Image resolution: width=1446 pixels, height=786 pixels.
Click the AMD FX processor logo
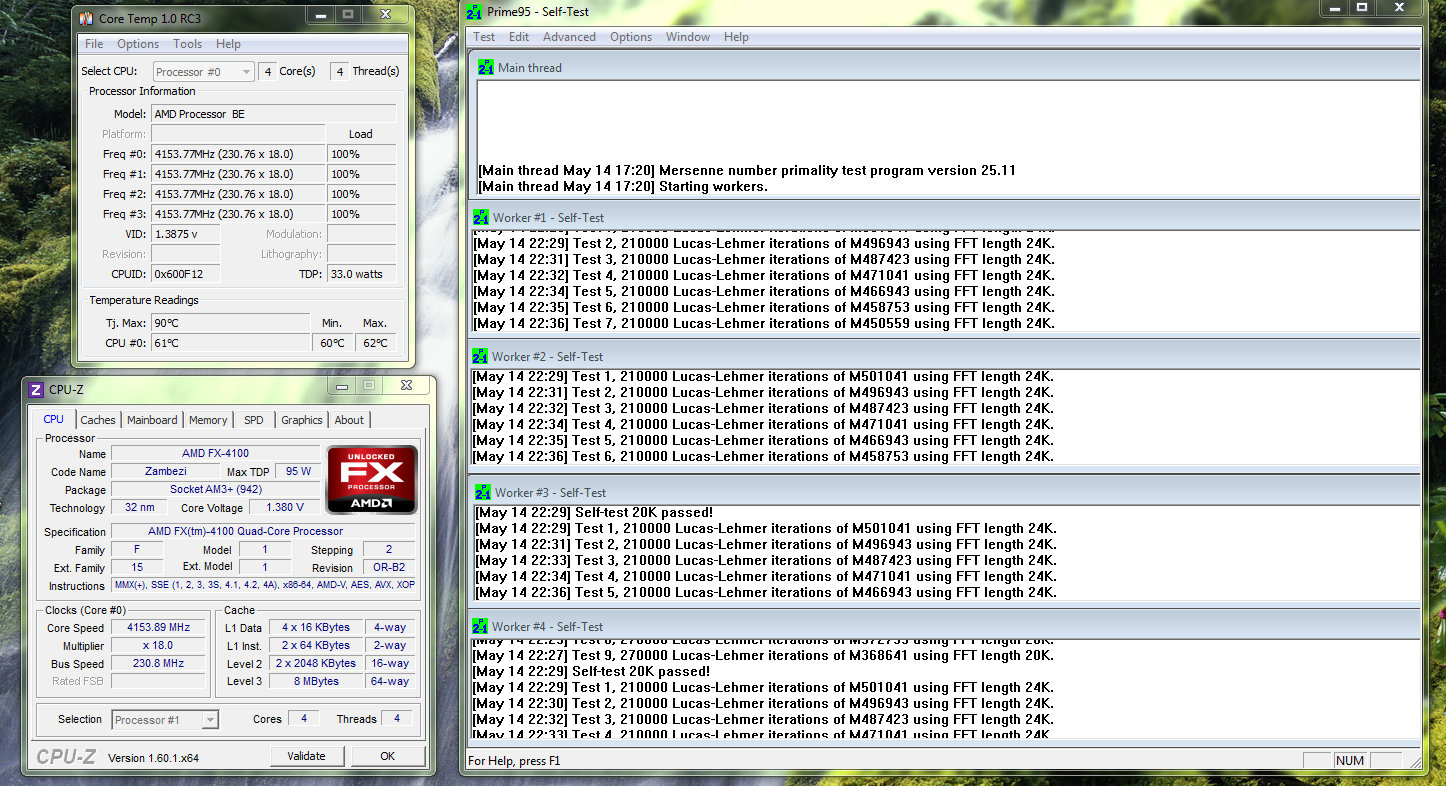[x=371, y=479]
